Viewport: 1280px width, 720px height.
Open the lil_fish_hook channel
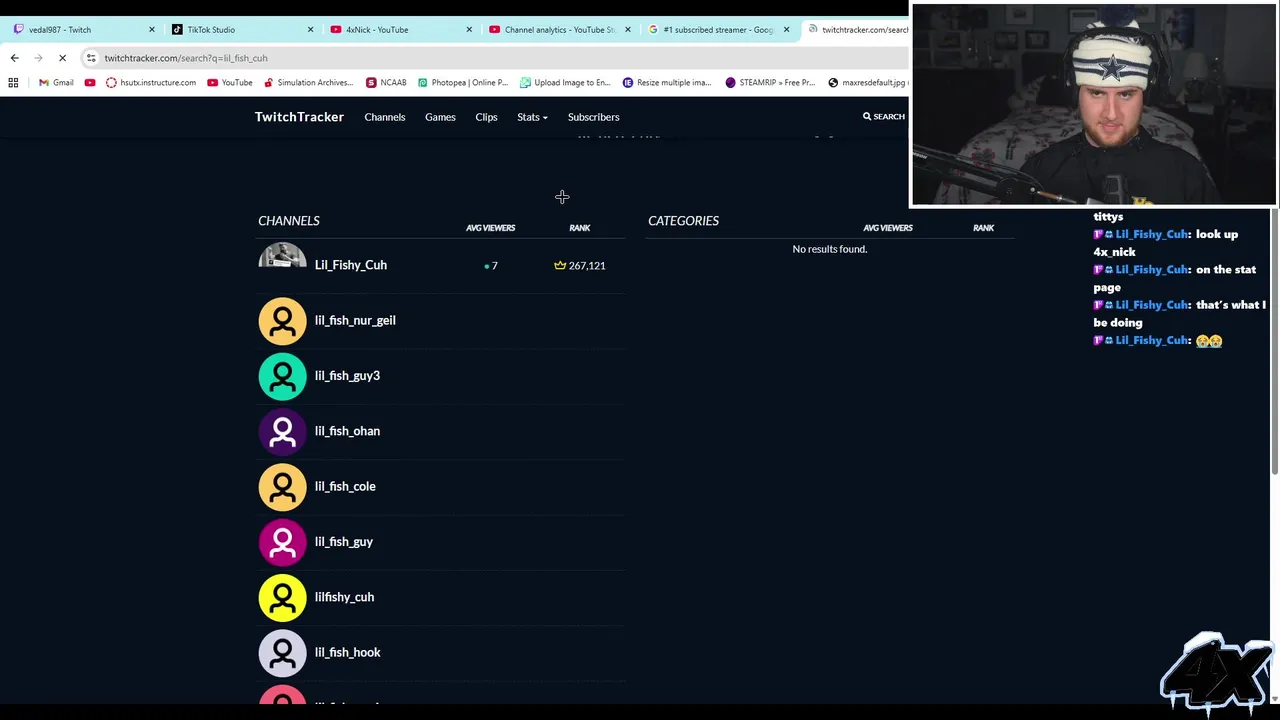pos(347,652)
